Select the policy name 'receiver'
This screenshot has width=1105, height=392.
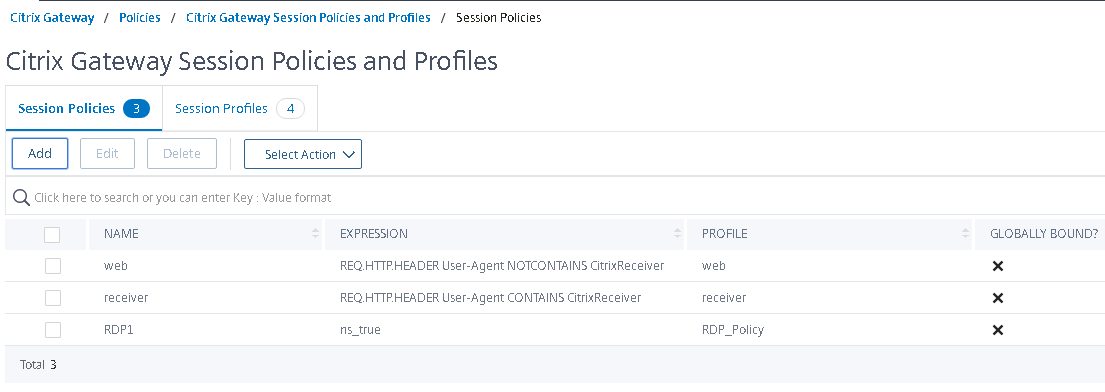126,298
